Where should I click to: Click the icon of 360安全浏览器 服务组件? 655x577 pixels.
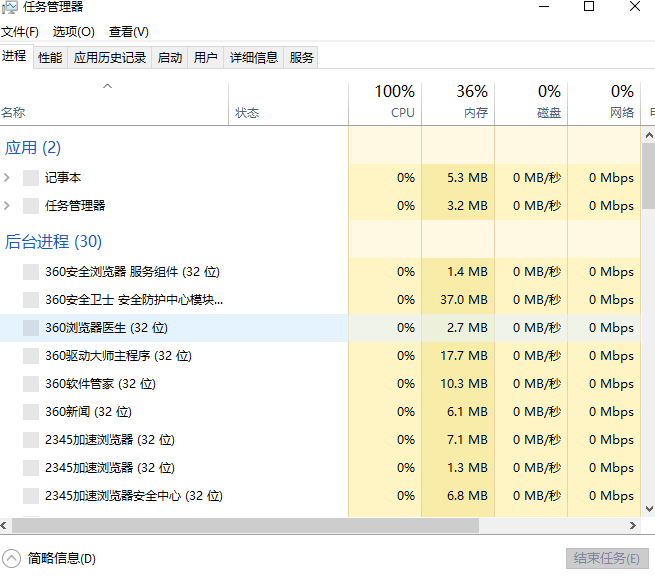pyautogui.click(x=31, y=272)
